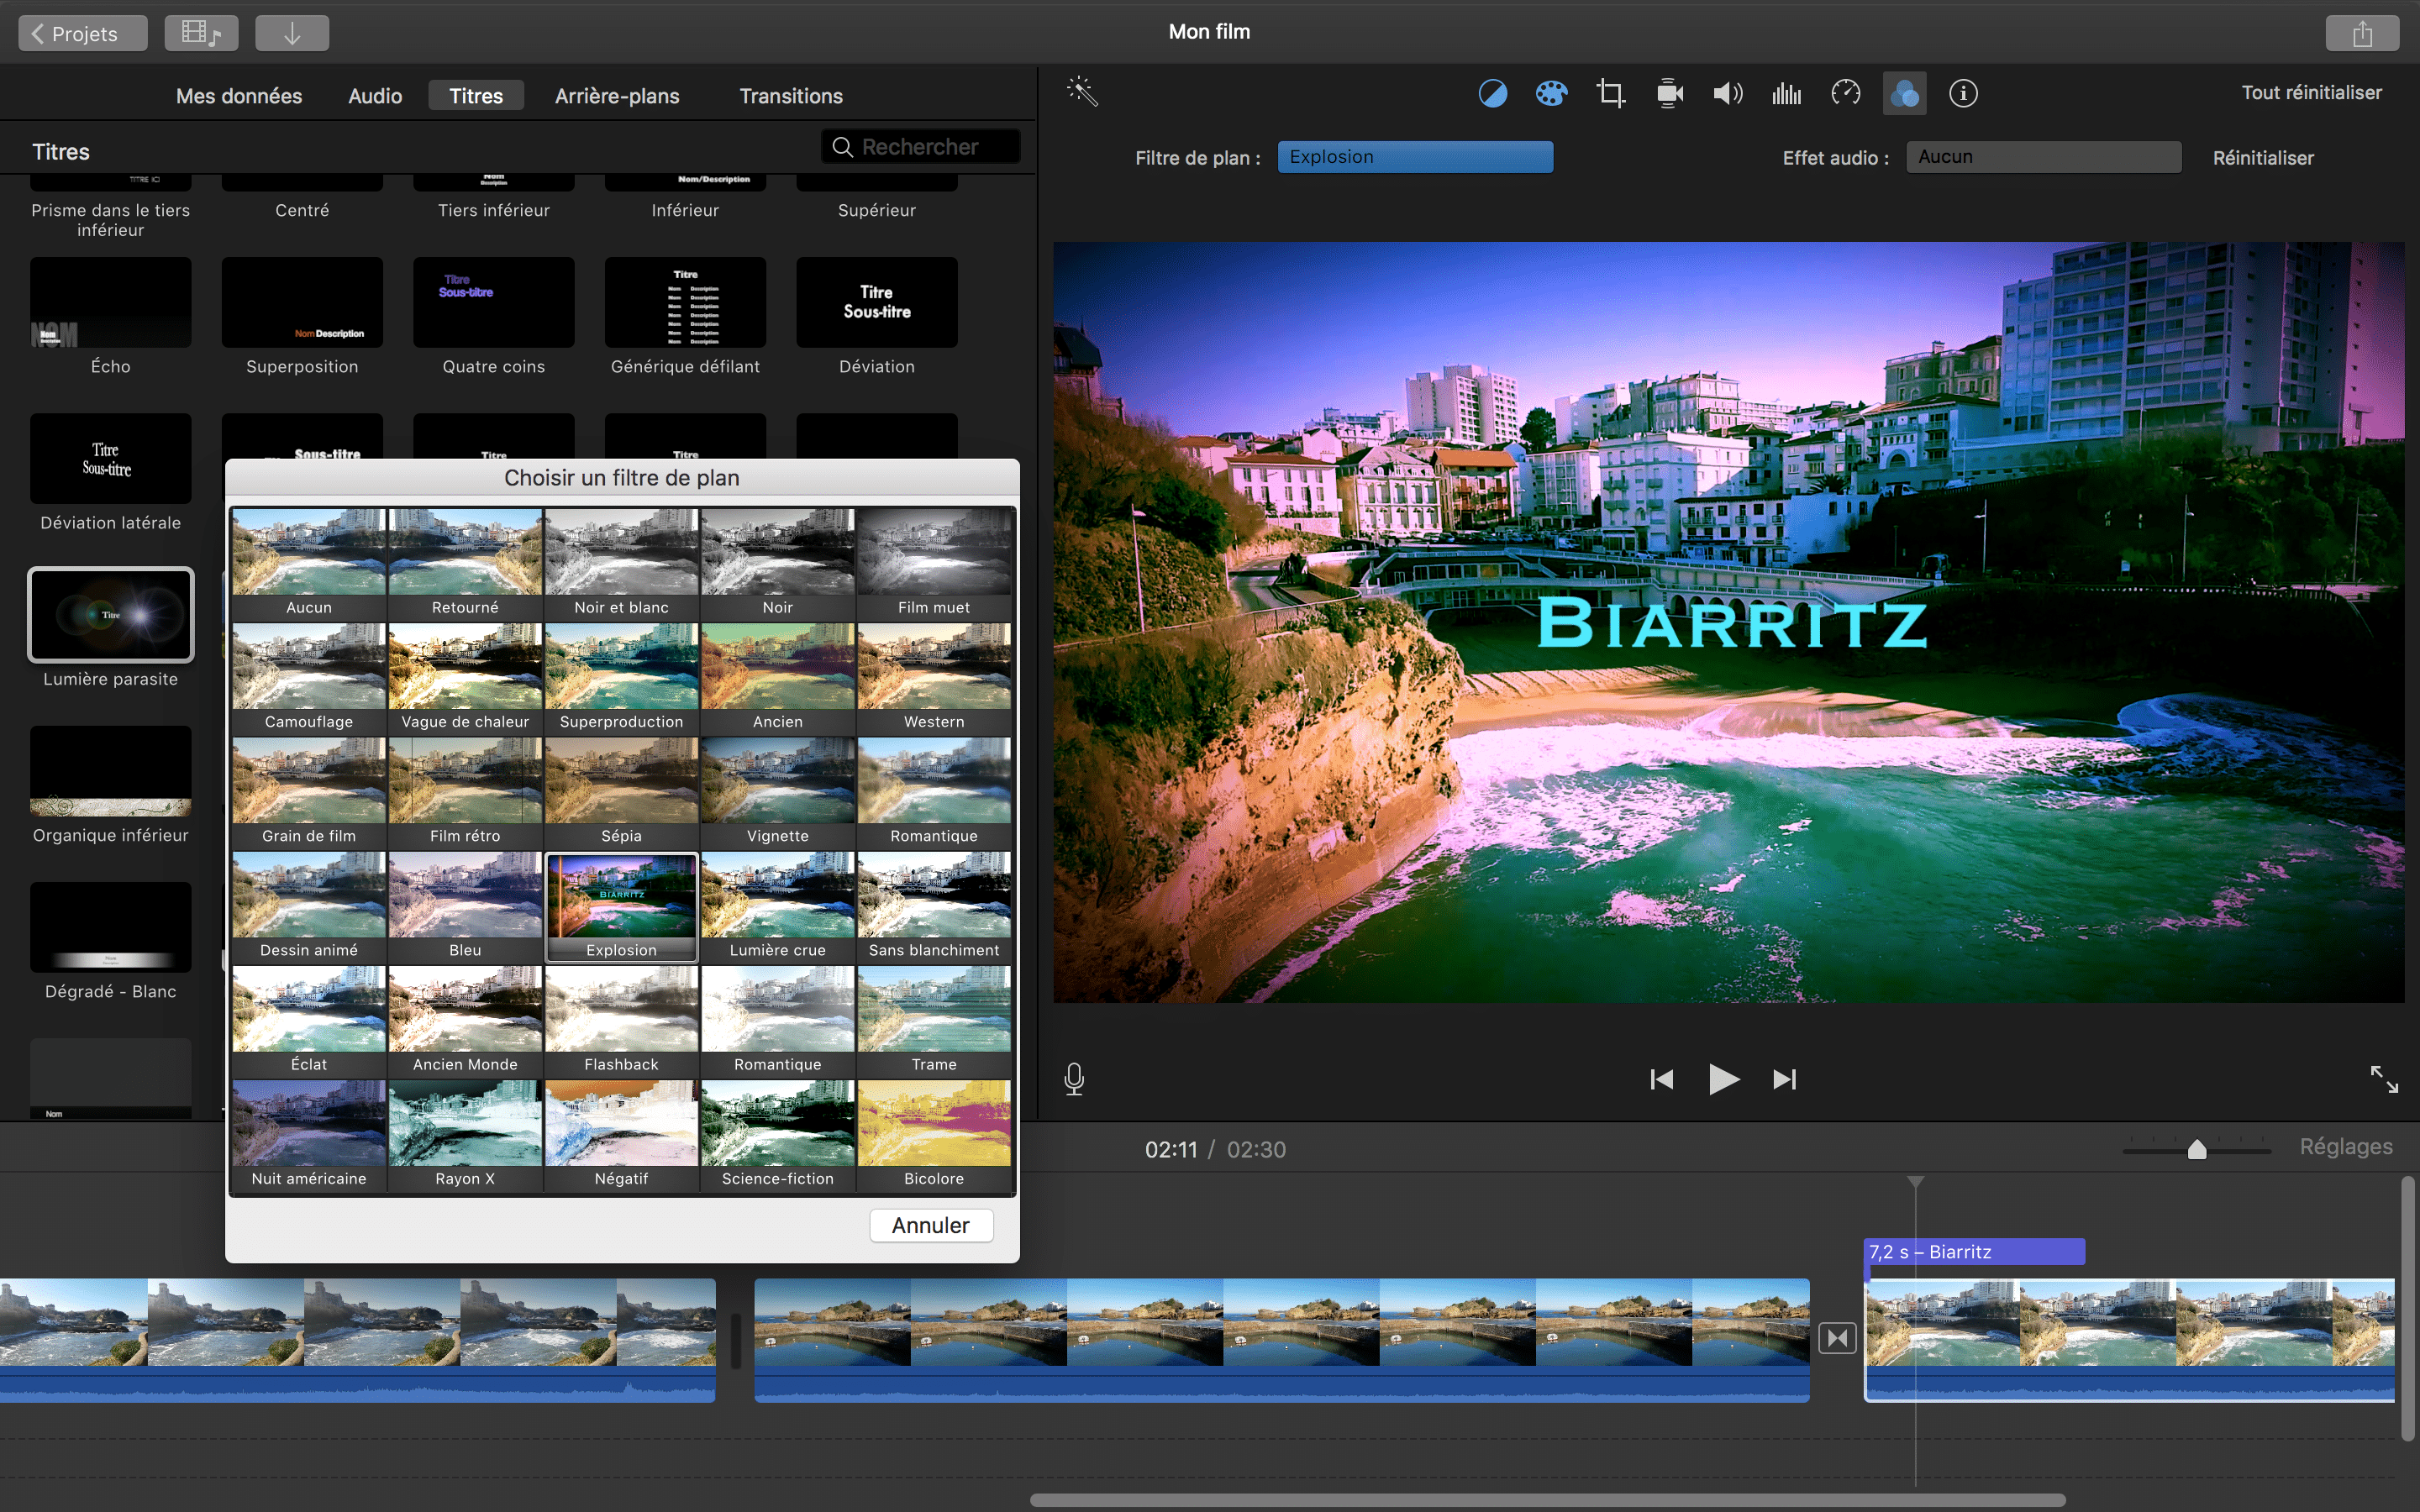This screenshot has height=1512, width=2420.
Task: Switch to the Transitions tab
Action: coord(791,95)
